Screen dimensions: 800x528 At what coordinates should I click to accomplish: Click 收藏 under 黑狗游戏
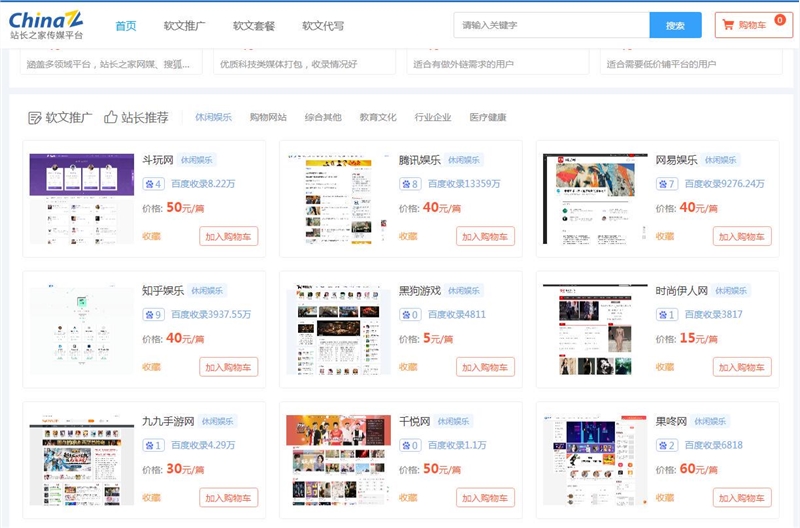pos(408,367)
